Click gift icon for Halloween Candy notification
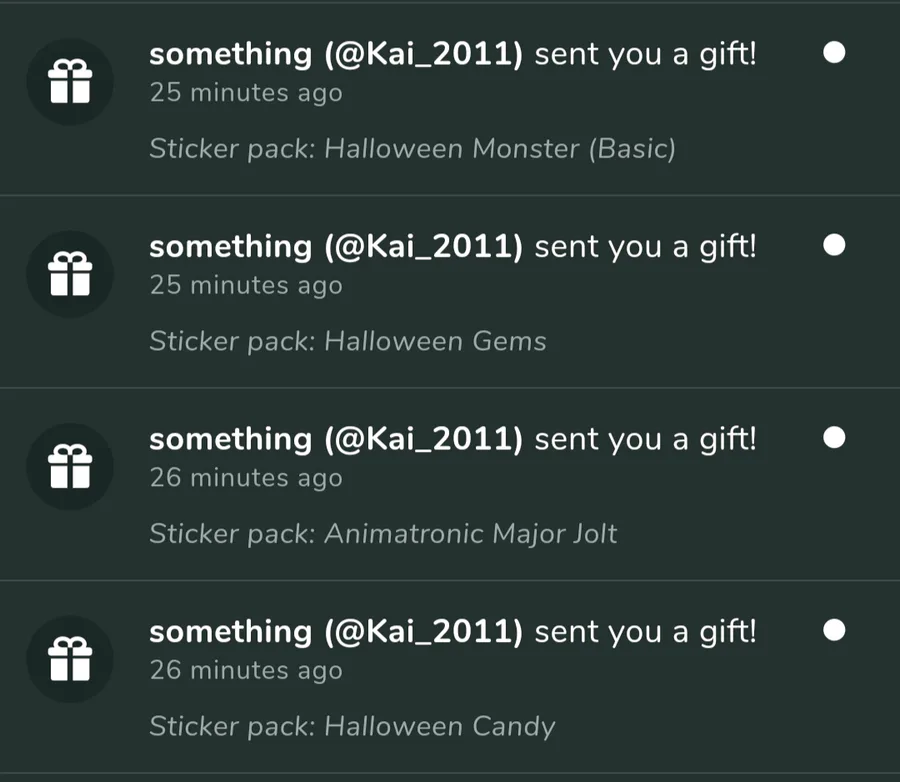The height and width of the screenshot is (782, 900). click(x=70, y=659)
